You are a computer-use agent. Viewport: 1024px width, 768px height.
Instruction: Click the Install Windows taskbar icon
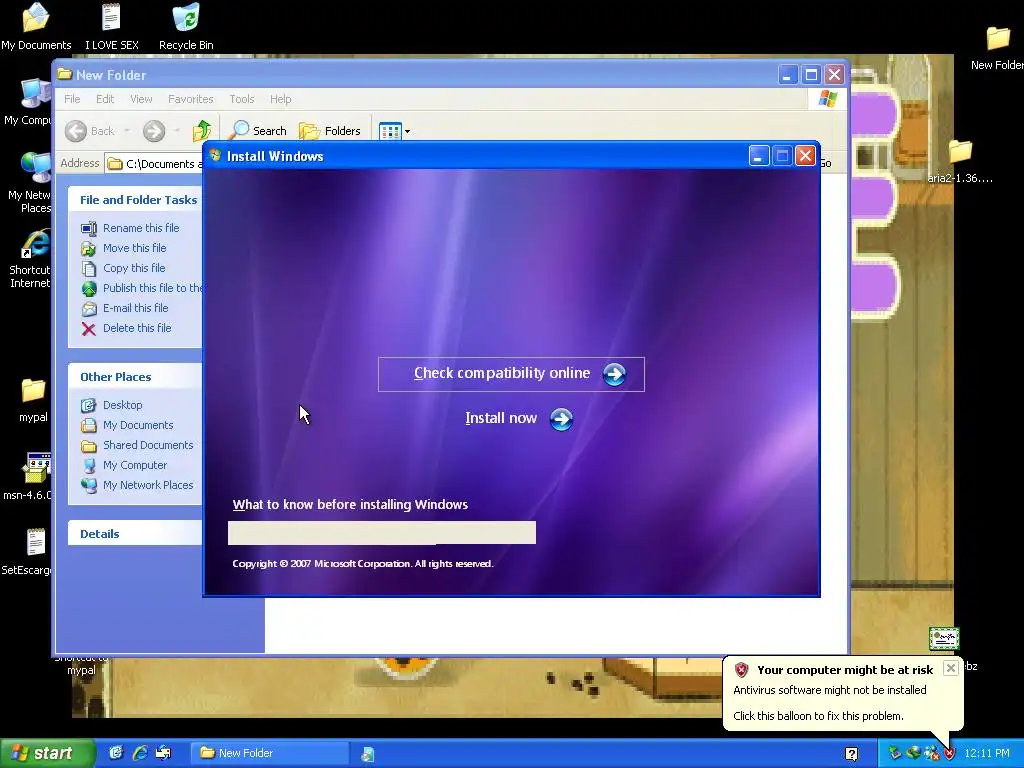pos(368,754)
